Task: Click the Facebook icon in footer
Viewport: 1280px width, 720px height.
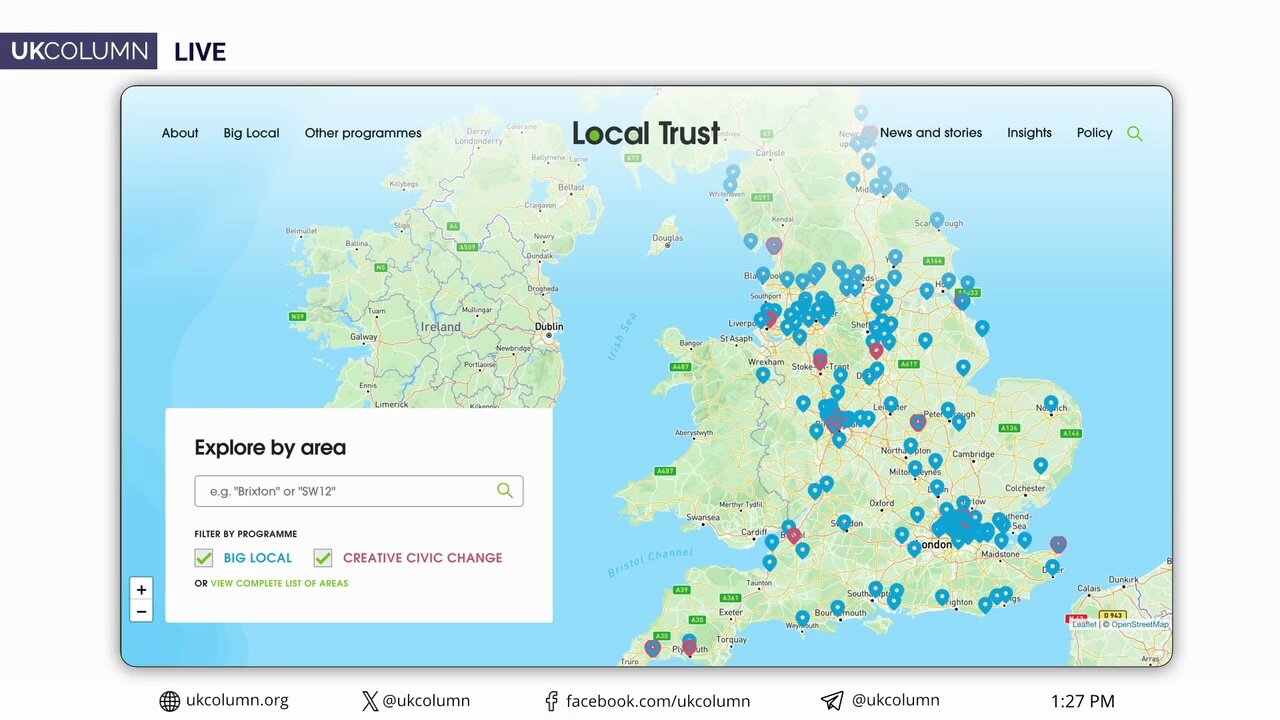Action: click(551, 701)
